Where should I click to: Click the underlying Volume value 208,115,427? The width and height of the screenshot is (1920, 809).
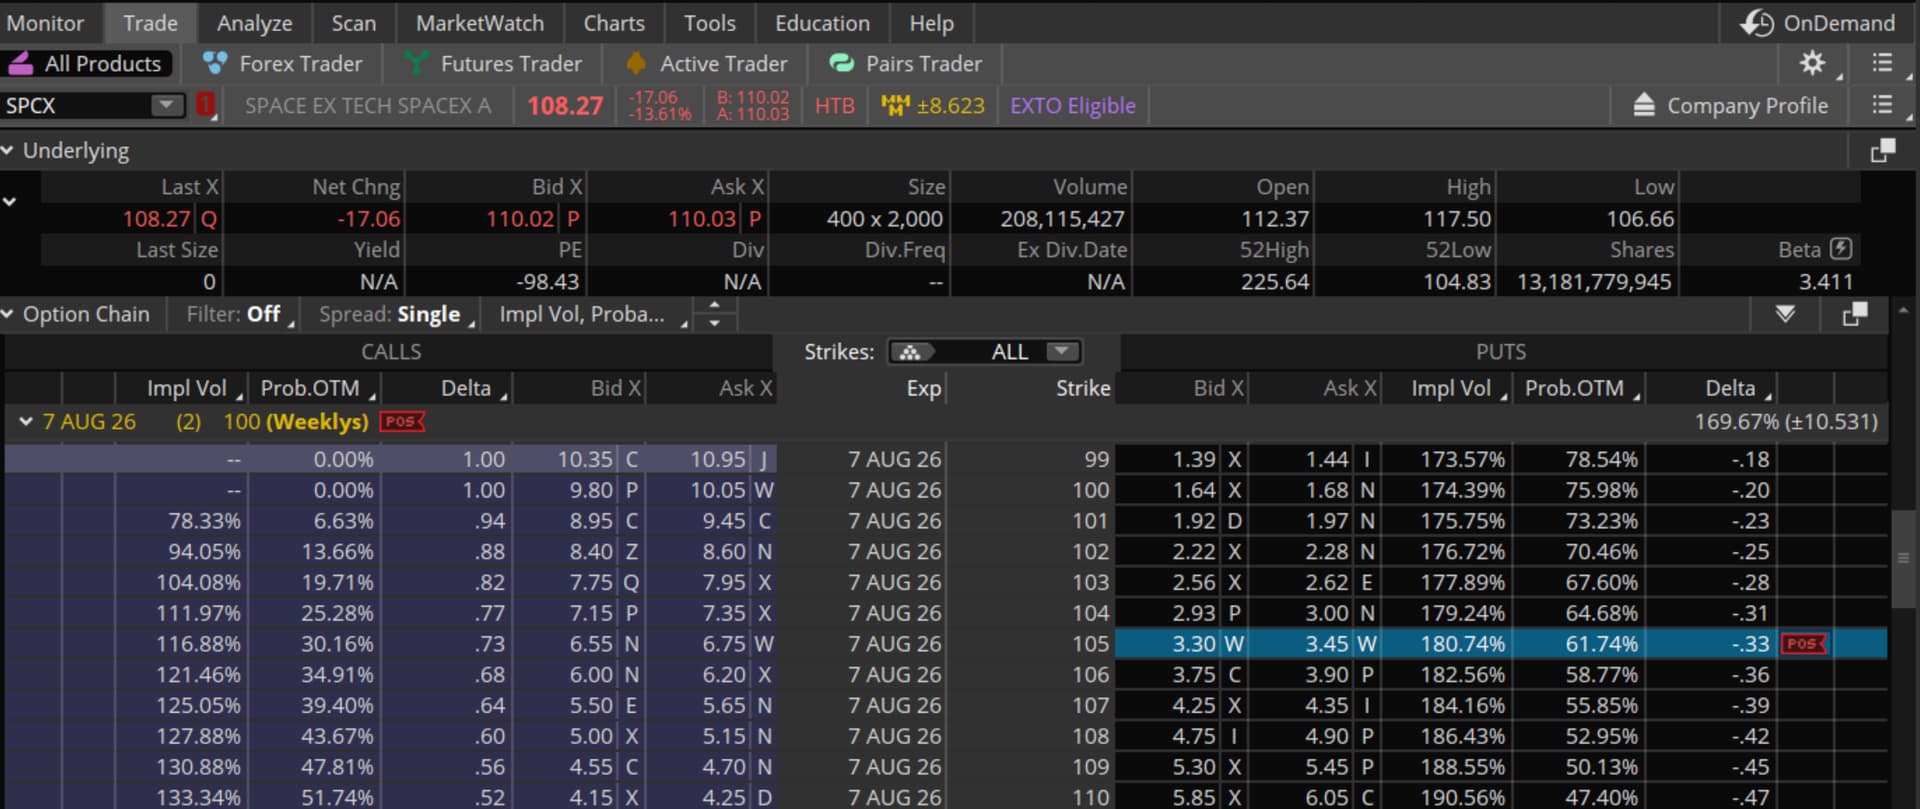coord(1063,219)
